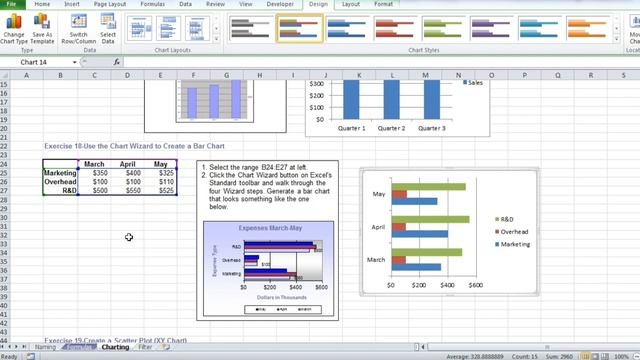Click the horizontal scrollbar thumb
This screenshot has width=640, height=360.
546,347
